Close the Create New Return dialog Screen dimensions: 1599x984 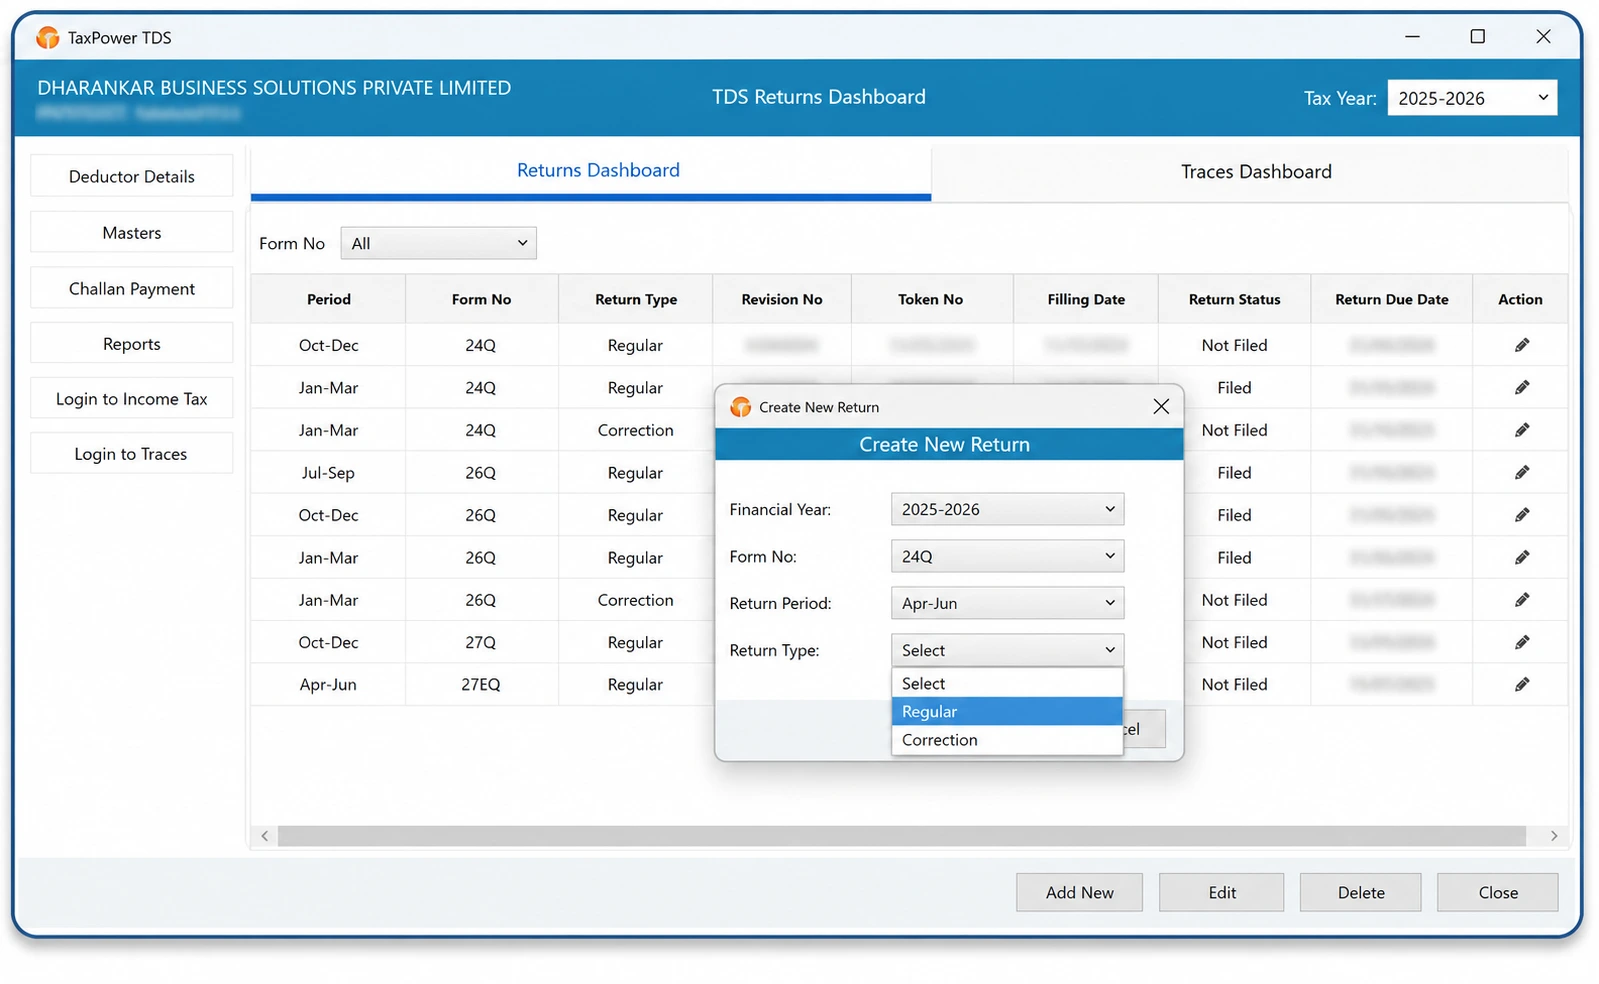point(1160,406)
